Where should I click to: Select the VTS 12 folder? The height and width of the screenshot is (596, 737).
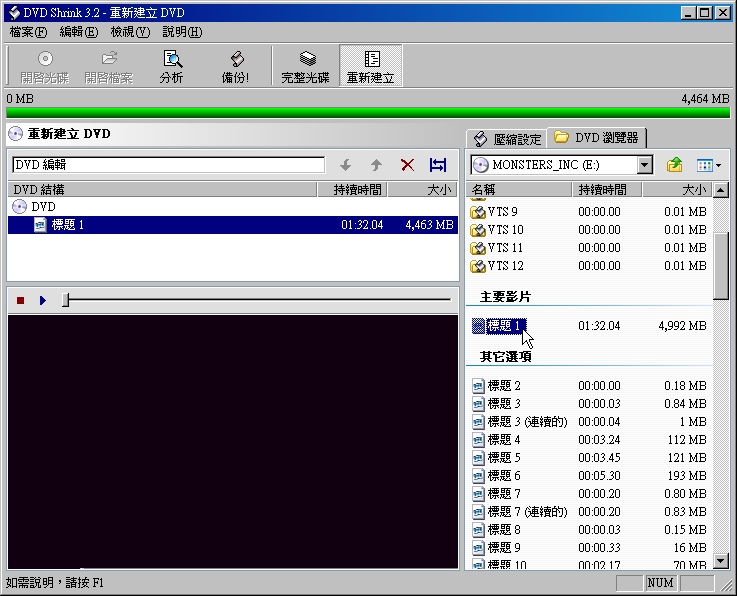(x=506, y=266)
